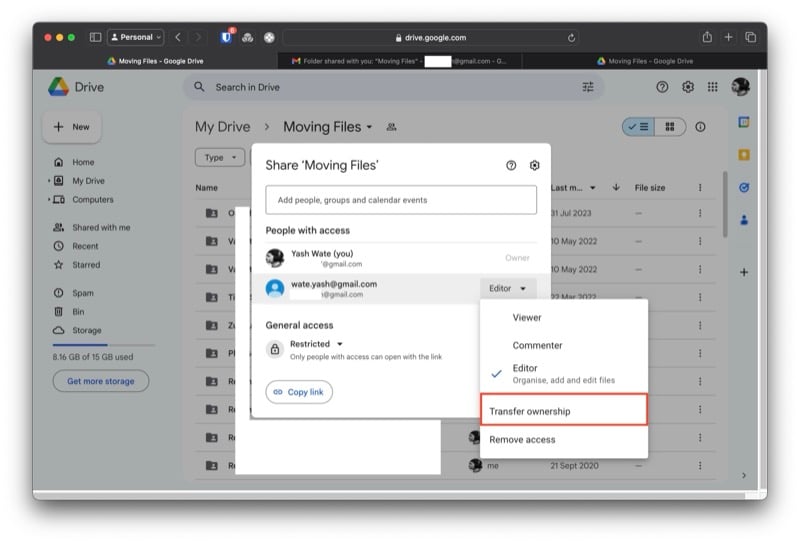The width and height of the screenshot is (800, 543).
Task: Expand Computers tree in sidebar
Action: pos(49,200)
